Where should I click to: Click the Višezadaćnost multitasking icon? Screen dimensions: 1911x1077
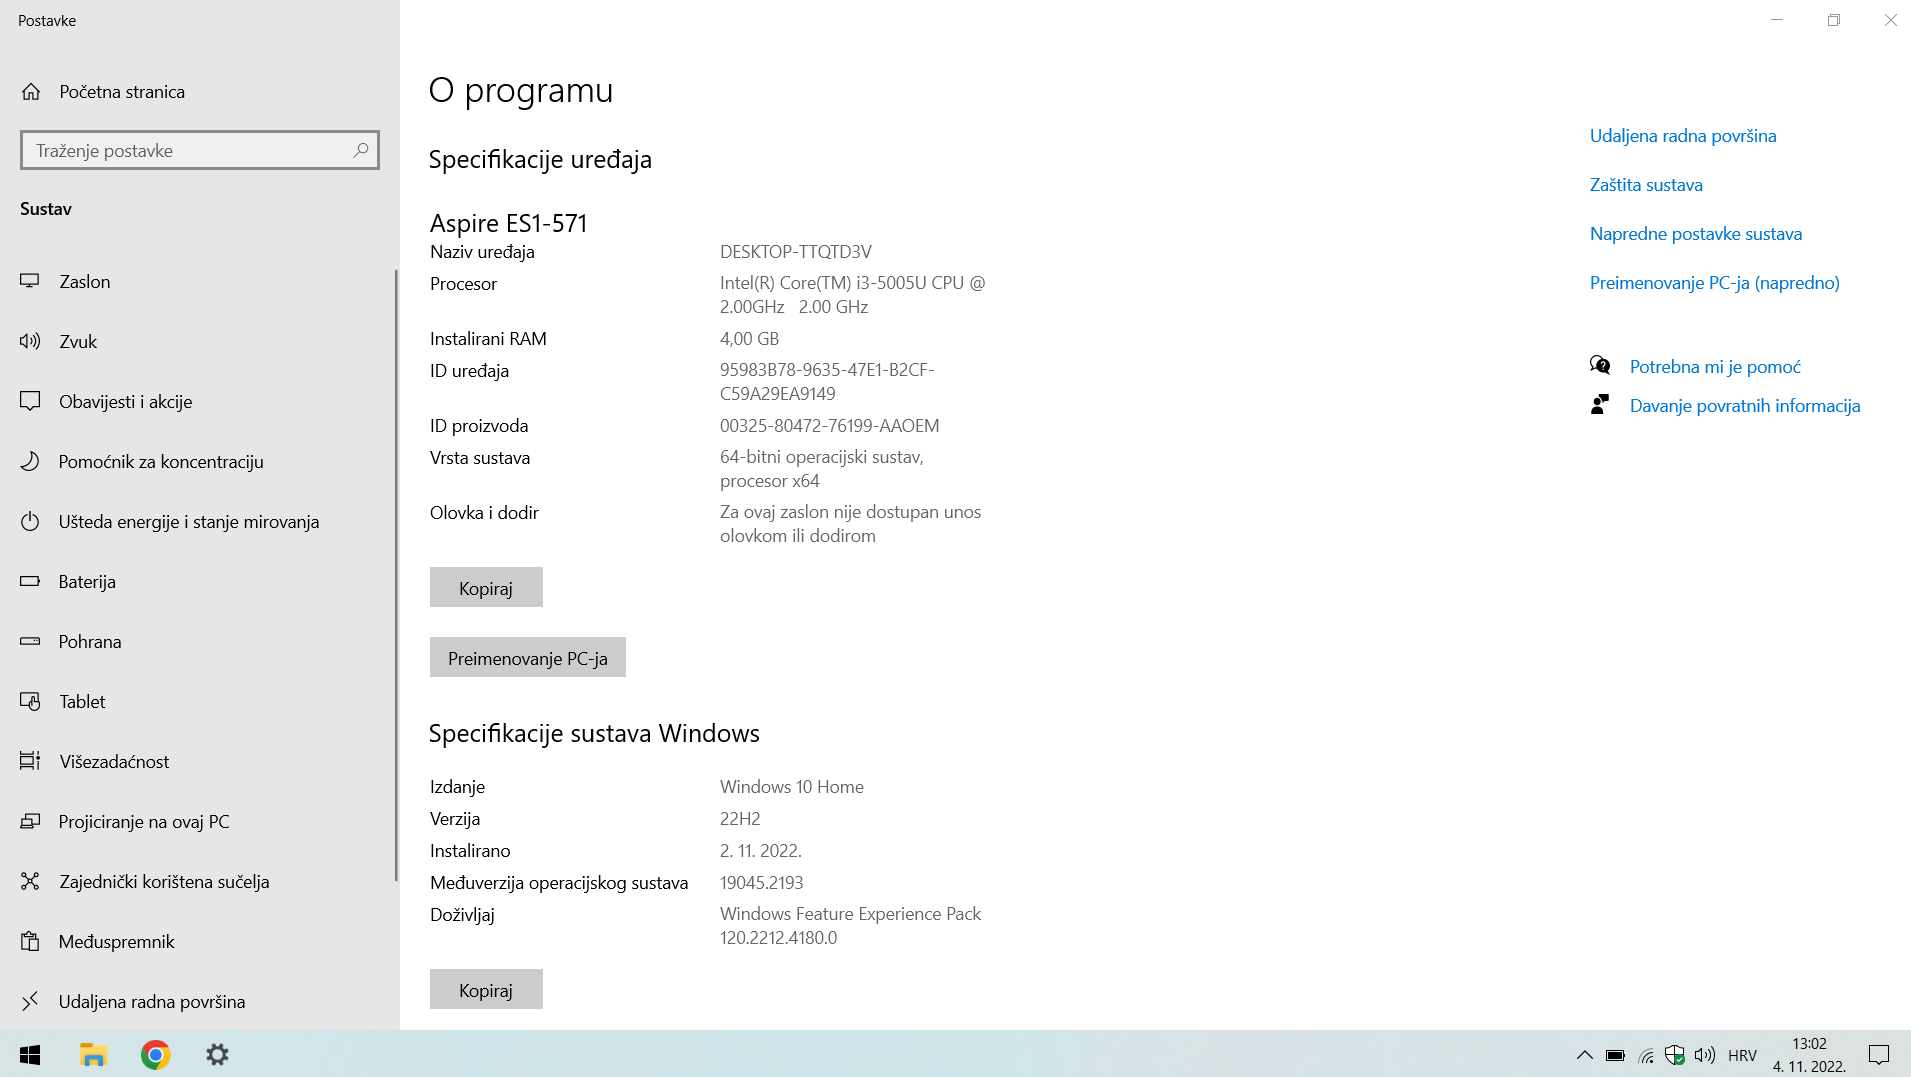click(30, 762)
